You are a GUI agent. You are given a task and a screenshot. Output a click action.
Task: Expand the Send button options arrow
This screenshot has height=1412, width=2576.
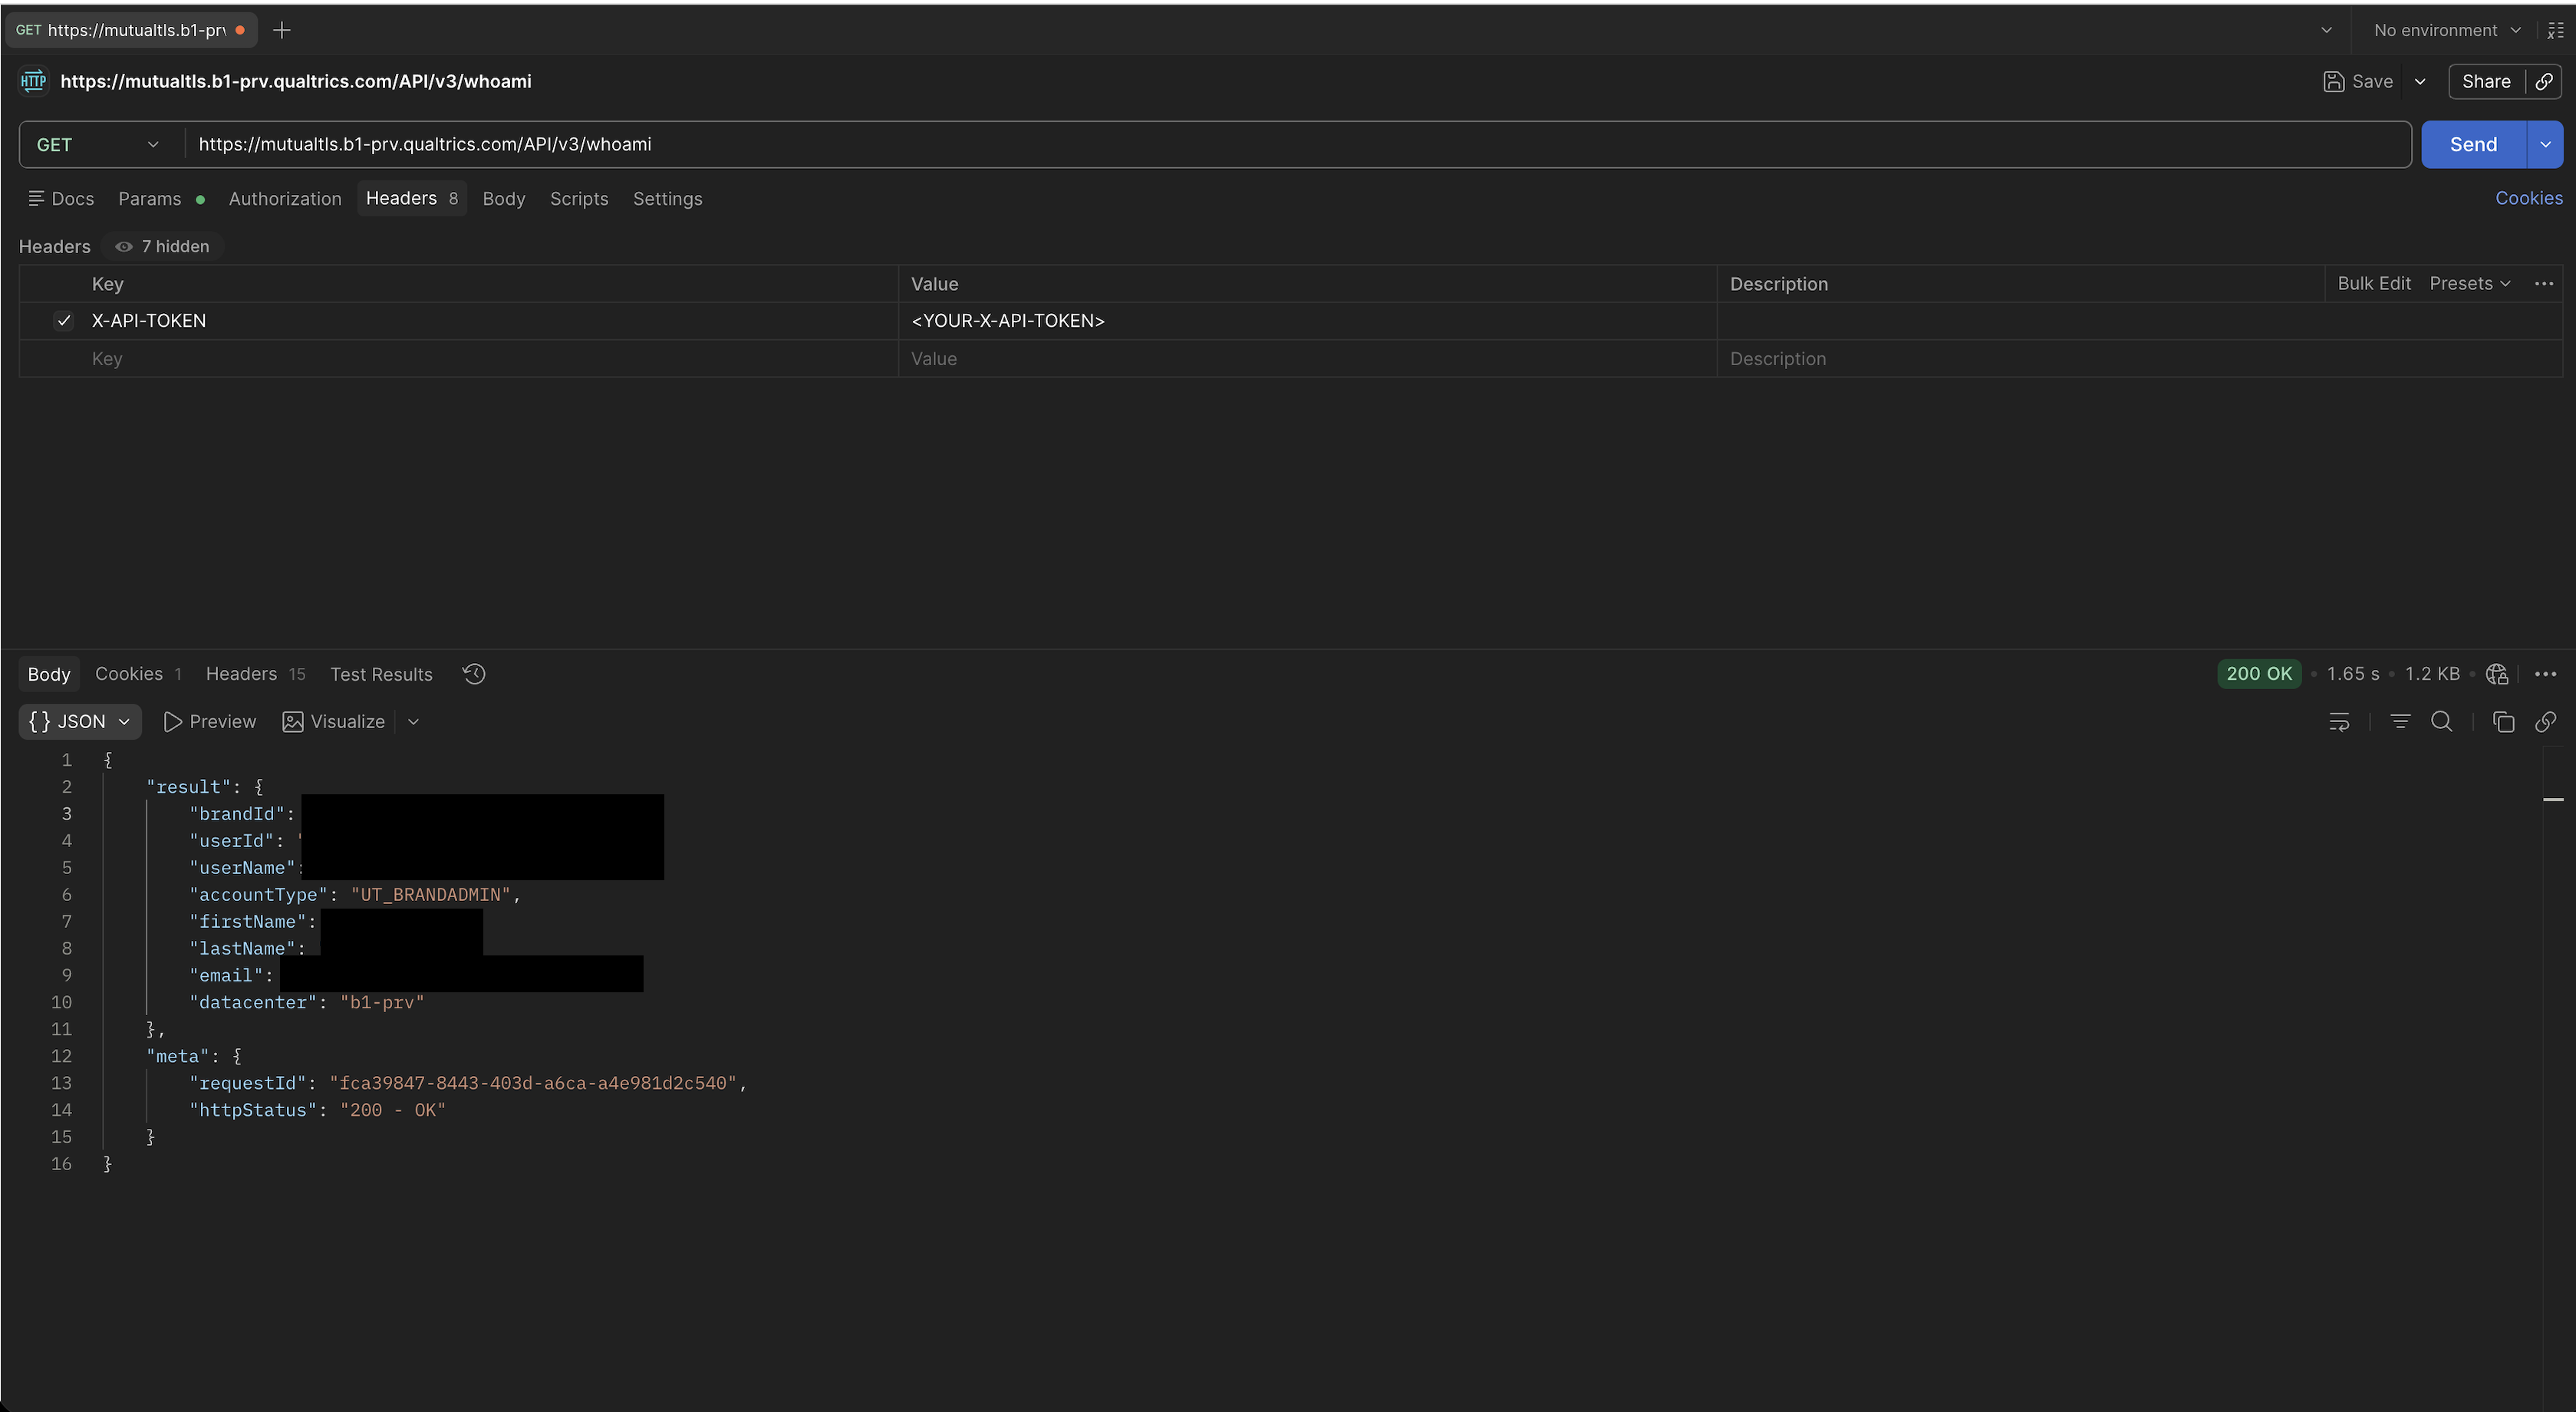[2545, 145]
